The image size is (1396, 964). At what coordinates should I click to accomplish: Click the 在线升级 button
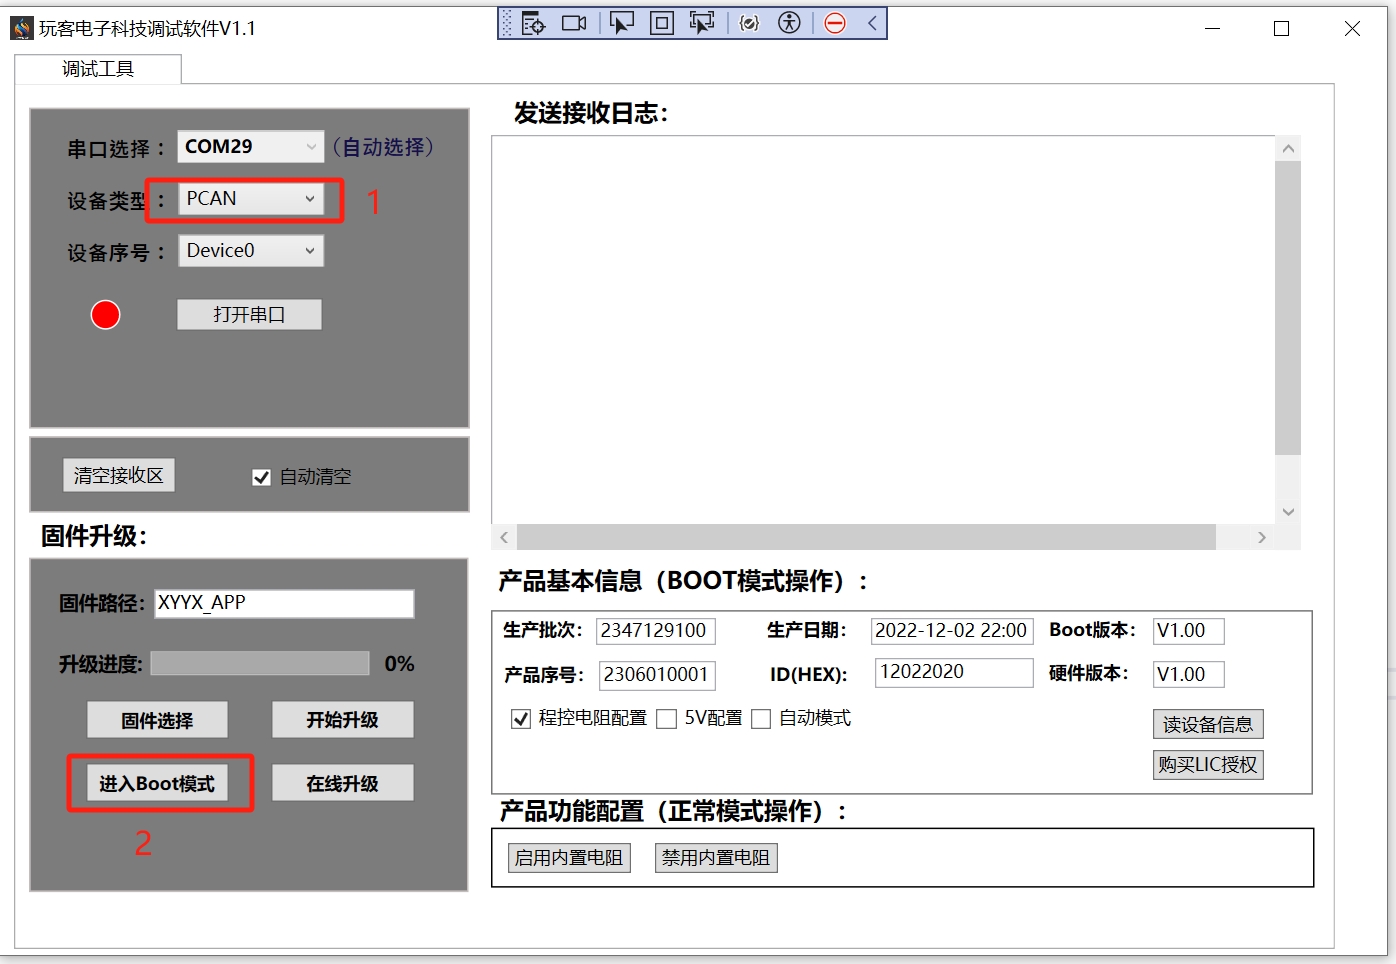(342, 783)
